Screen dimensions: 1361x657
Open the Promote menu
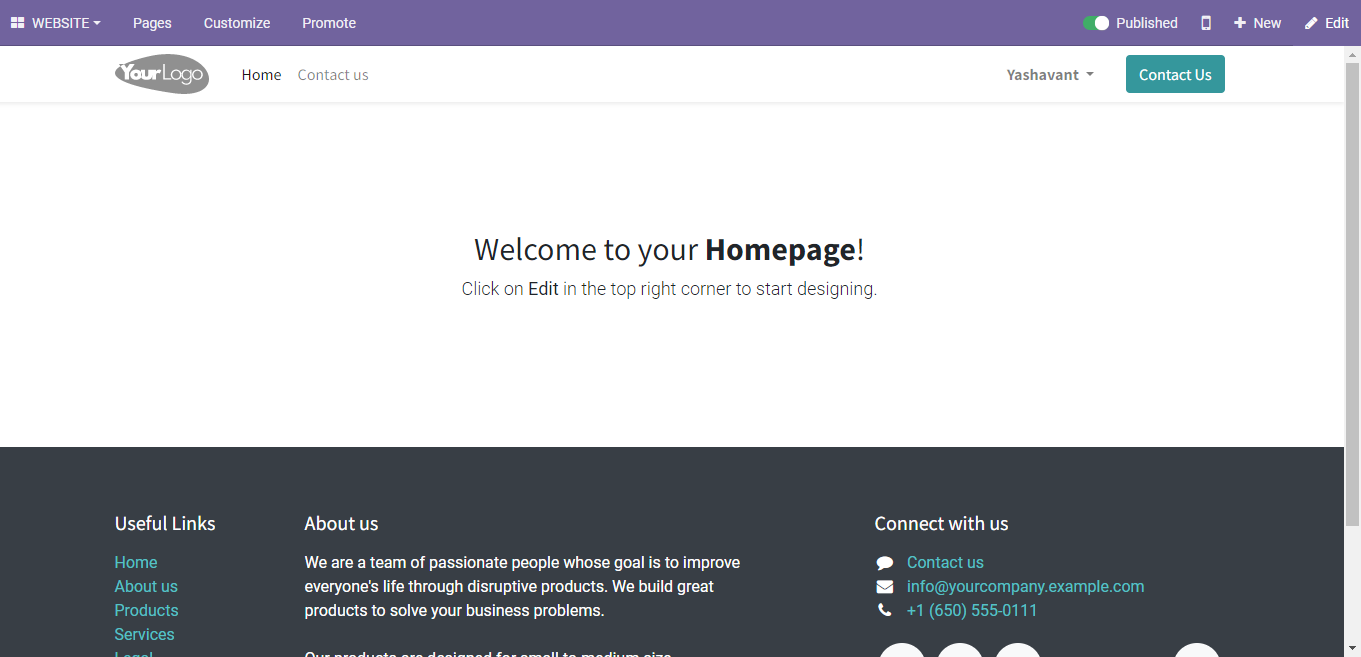329,23
